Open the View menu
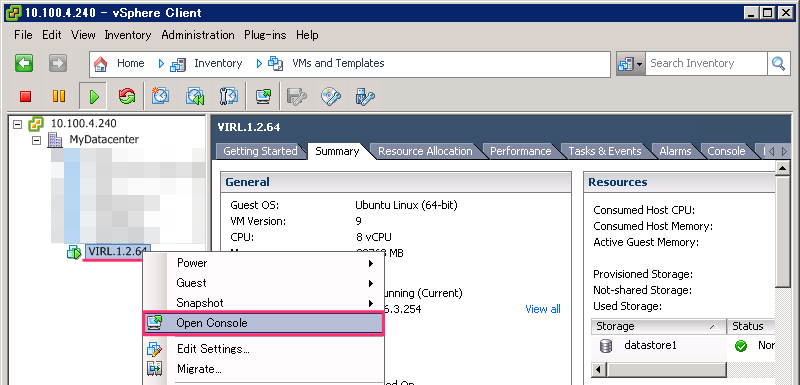Image resolution: width=800 pixels, height=385 pixels. 83,35
